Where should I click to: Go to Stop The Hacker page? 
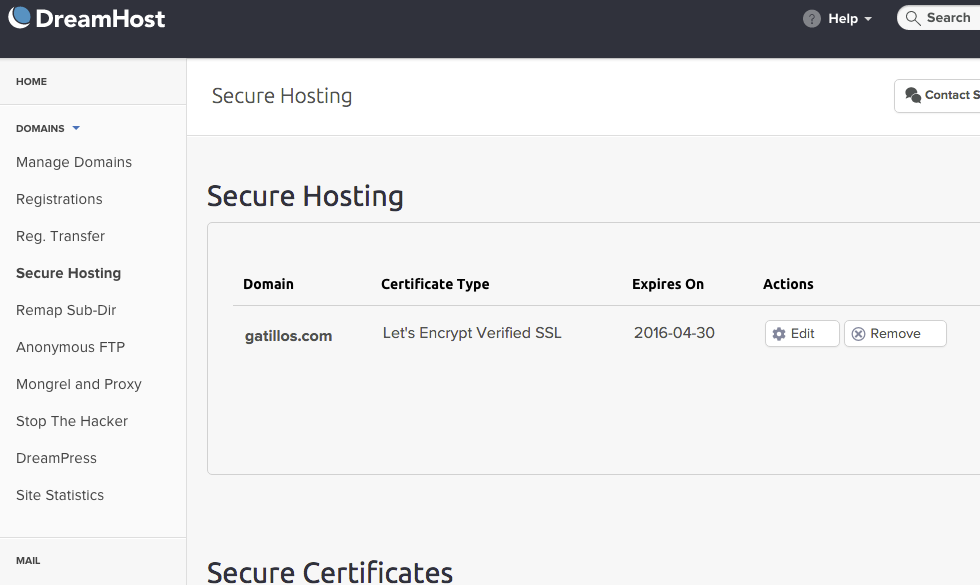pyautogui.click(x=72, y=421)
